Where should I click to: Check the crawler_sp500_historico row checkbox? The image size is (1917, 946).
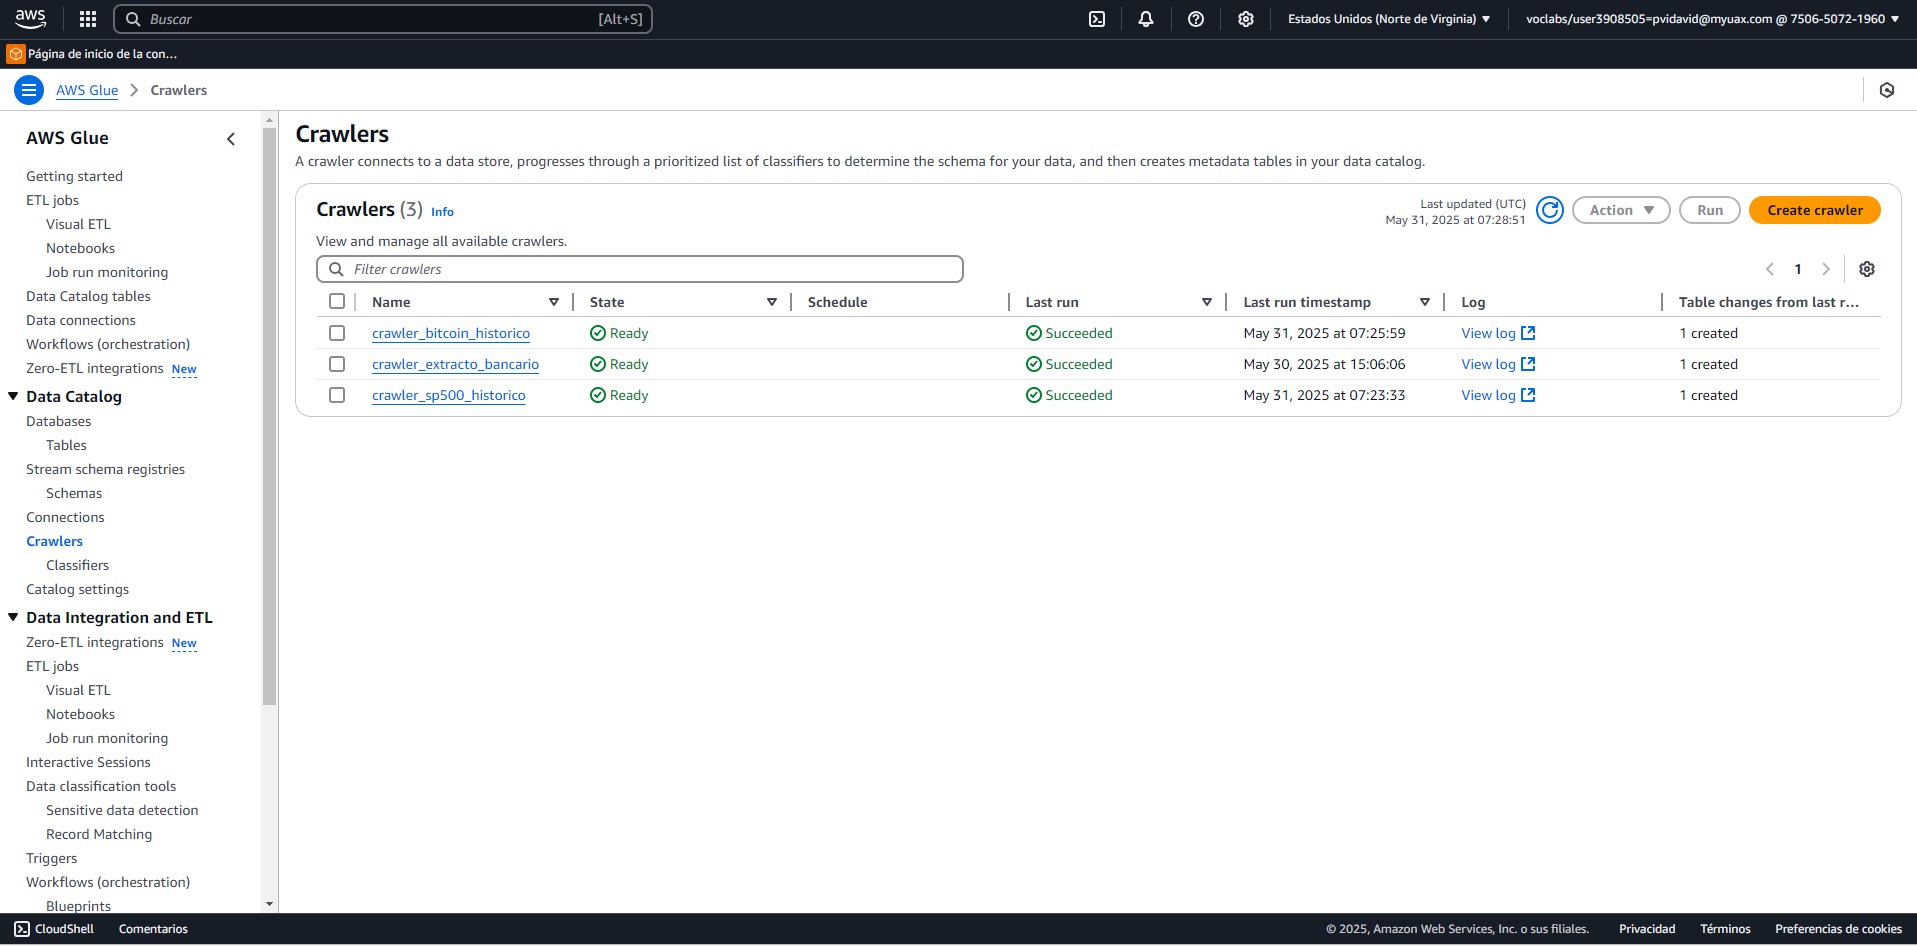click(337, 395)
